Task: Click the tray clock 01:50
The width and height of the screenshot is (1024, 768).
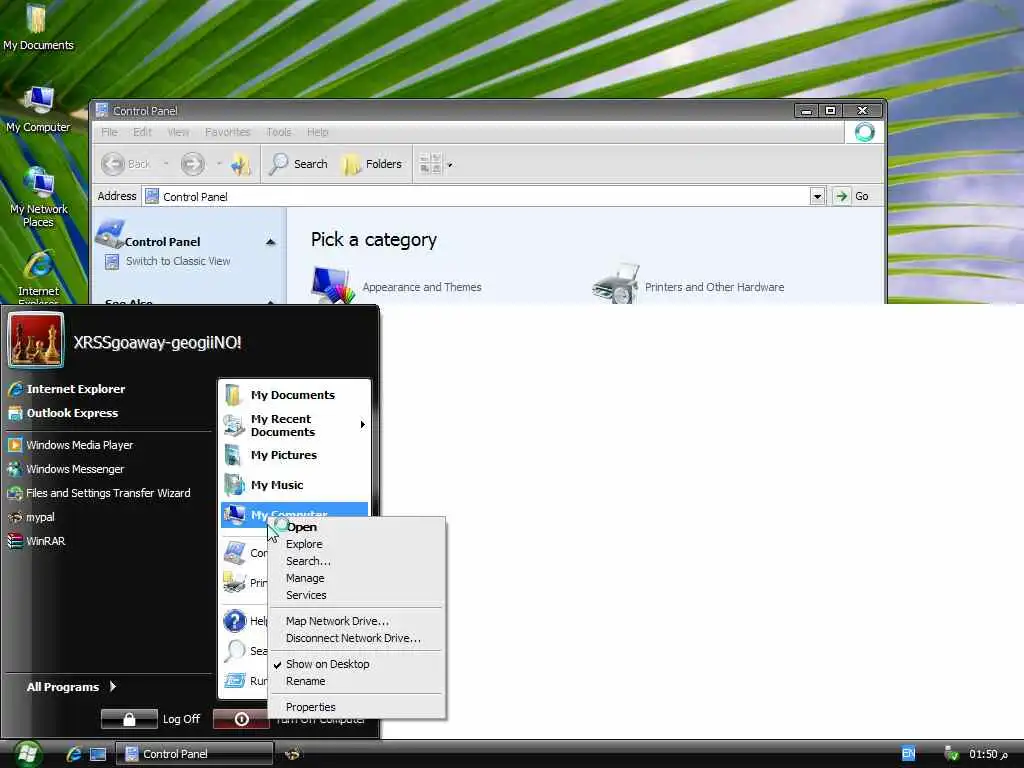Action: click(988, 754)
